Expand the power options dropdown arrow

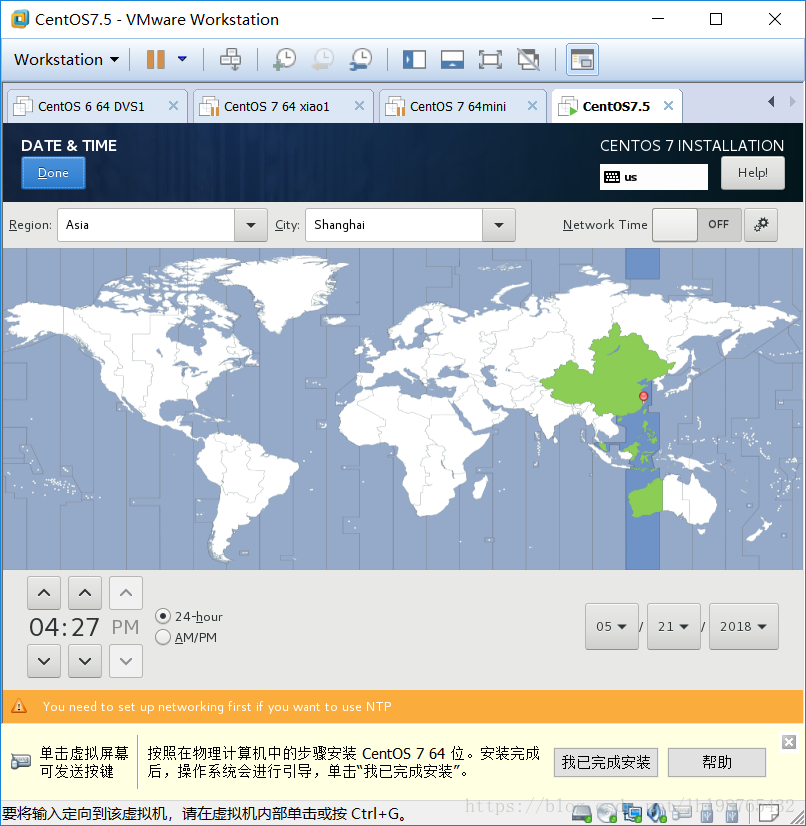coord(182,59)
